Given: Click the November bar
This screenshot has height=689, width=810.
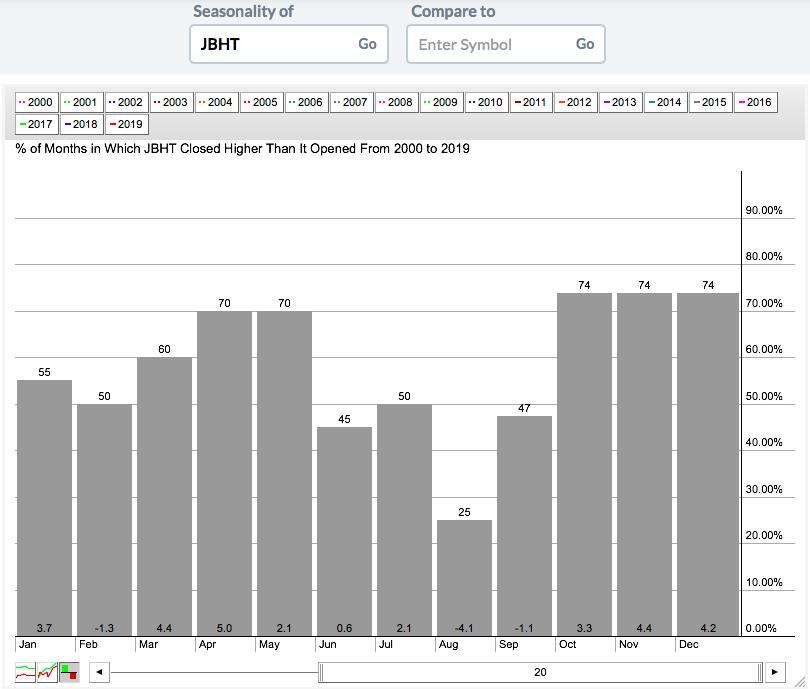Looking at the screenshot, I should click(x=644, y=465).
